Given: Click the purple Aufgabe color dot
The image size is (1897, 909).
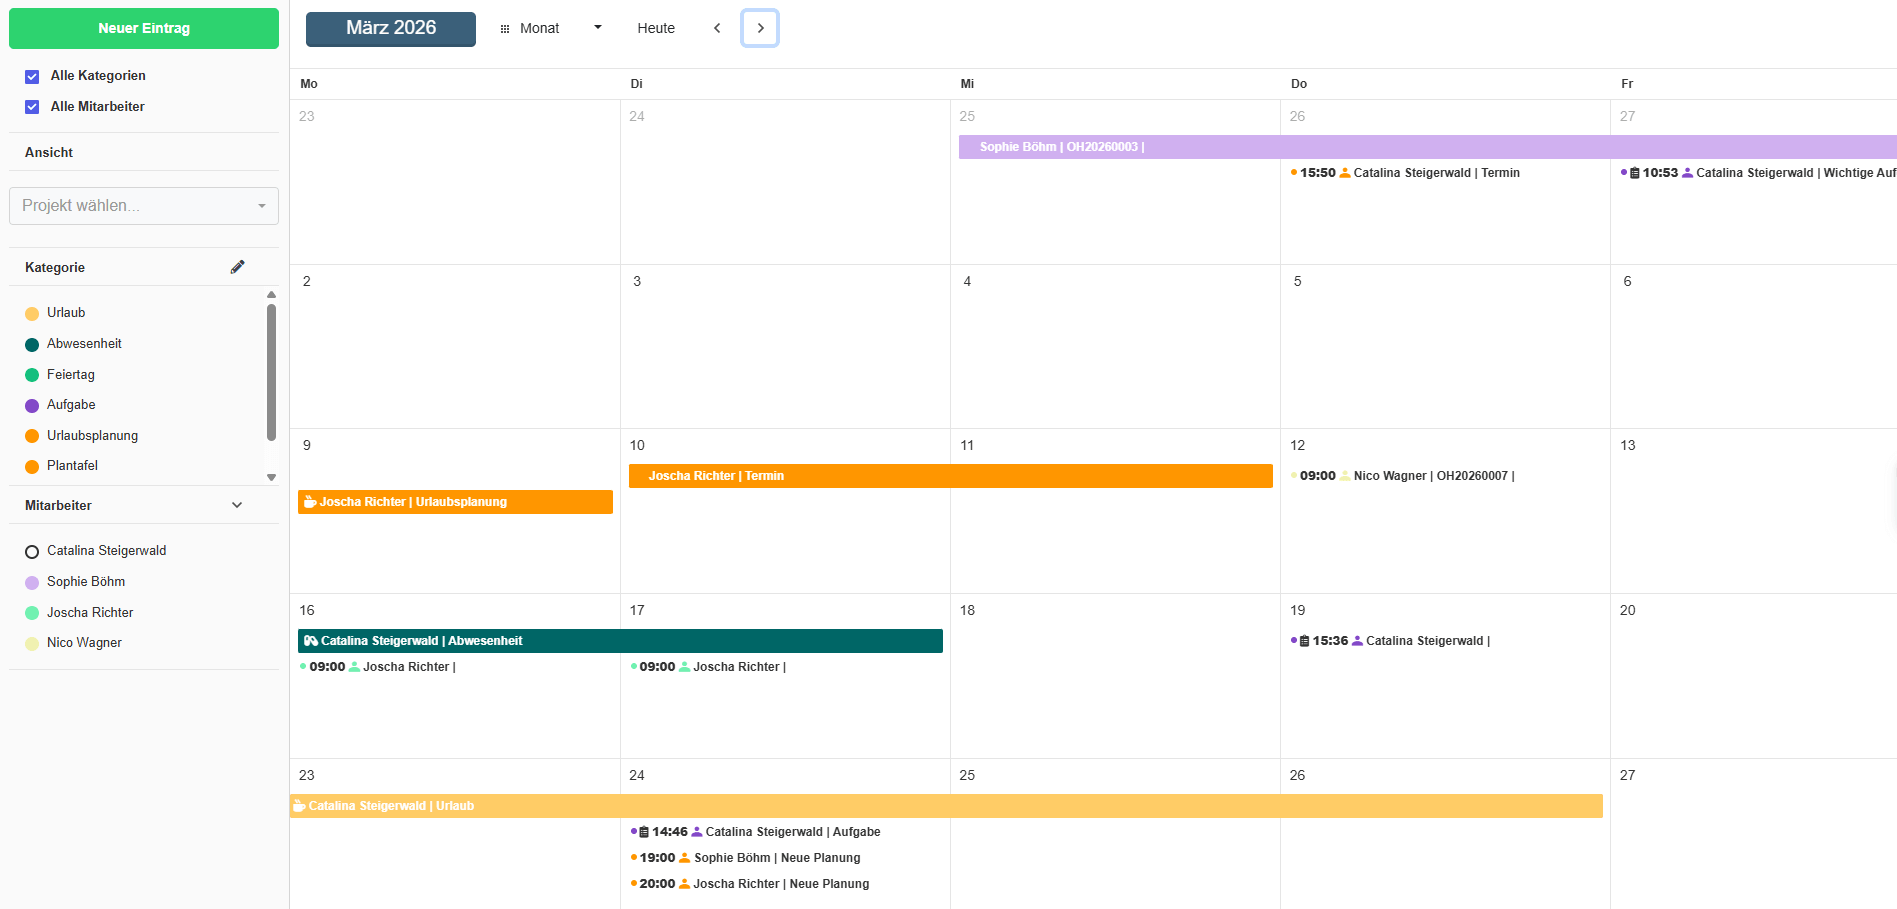Looking at the screenshot, I should pos(32,405).
